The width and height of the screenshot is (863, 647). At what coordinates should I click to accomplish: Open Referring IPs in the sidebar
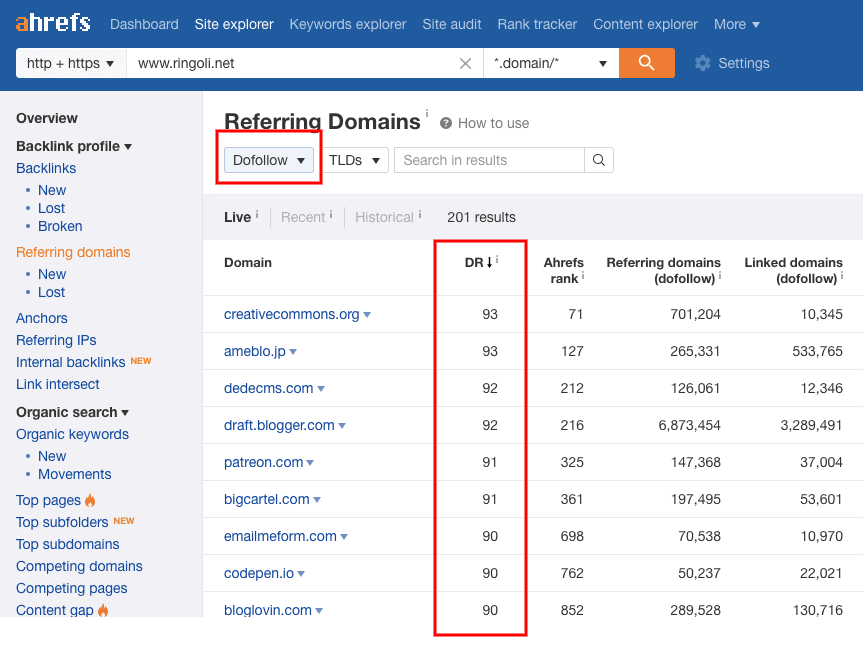[x=56, y=340]
